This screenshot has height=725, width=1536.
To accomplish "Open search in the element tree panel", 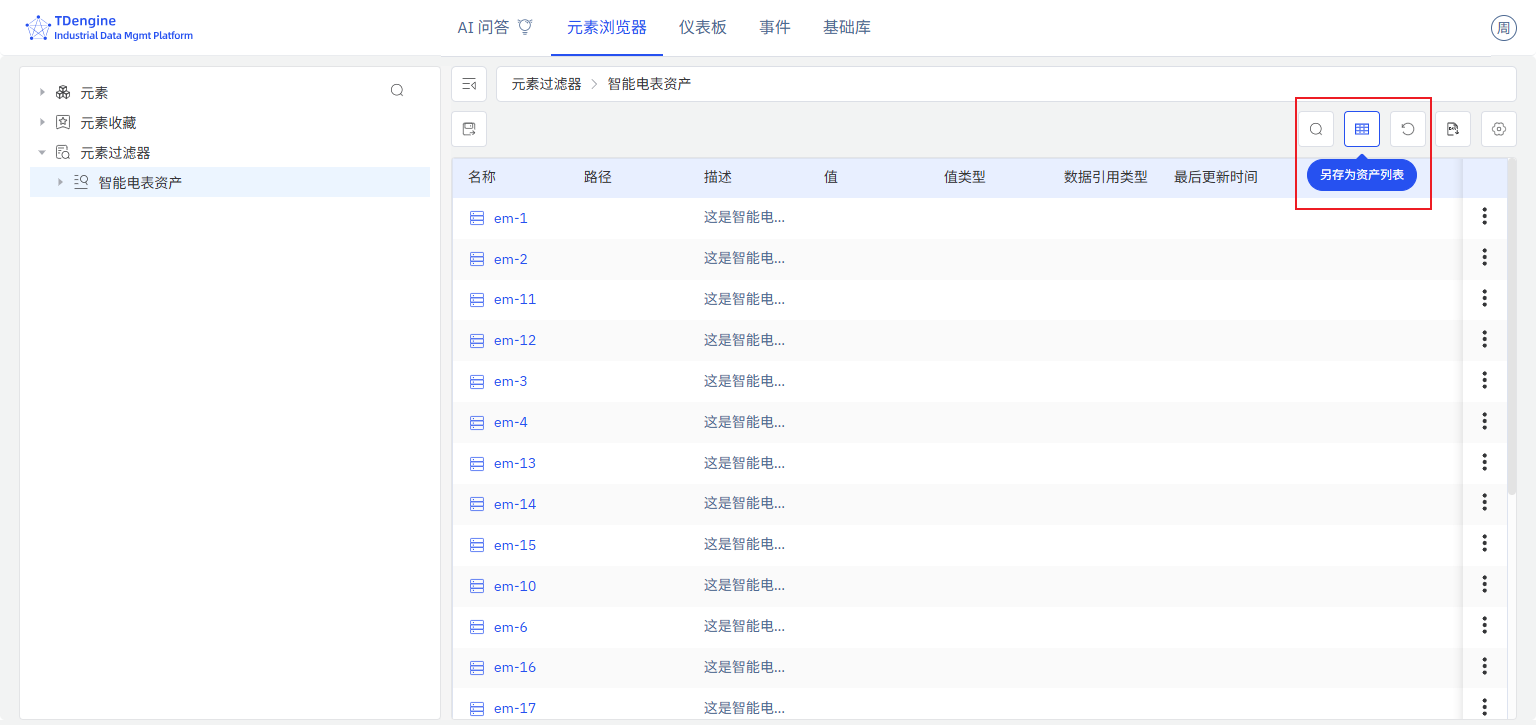I will tap(397, 90).
